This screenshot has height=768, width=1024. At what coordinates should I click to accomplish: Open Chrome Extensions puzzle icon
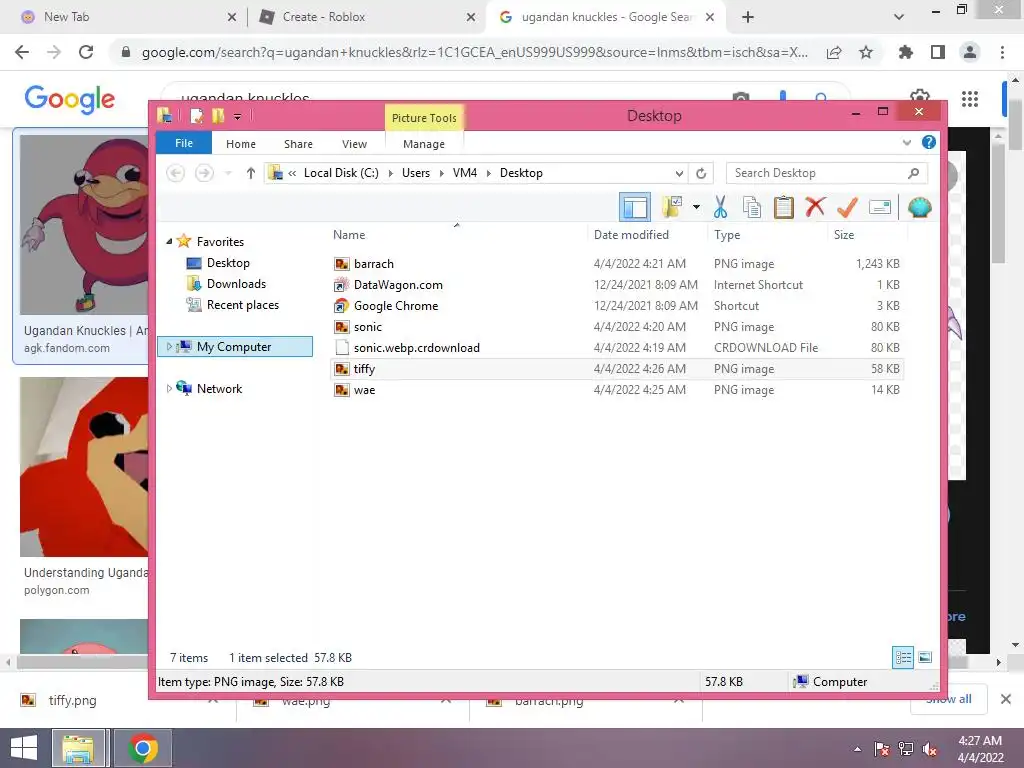click(x=906, y=52)
